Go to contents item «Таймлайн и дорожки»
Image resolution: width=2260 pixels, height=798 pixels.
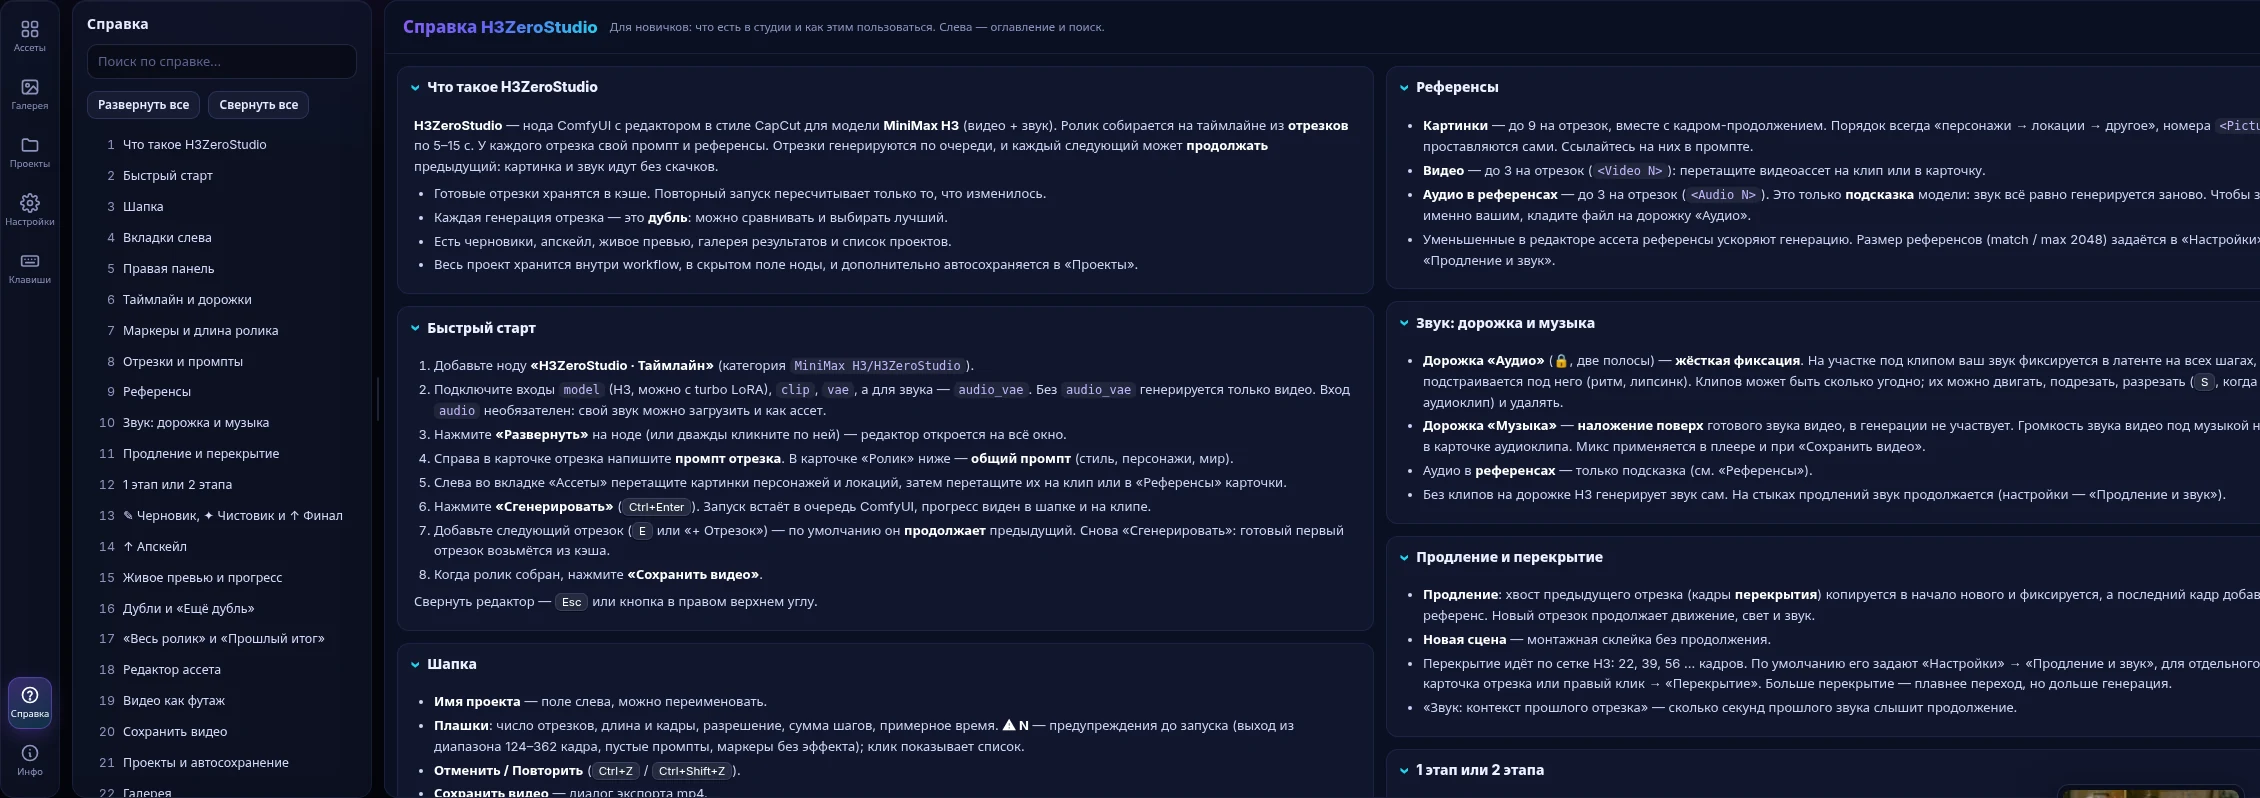click(x=222, y=300)
